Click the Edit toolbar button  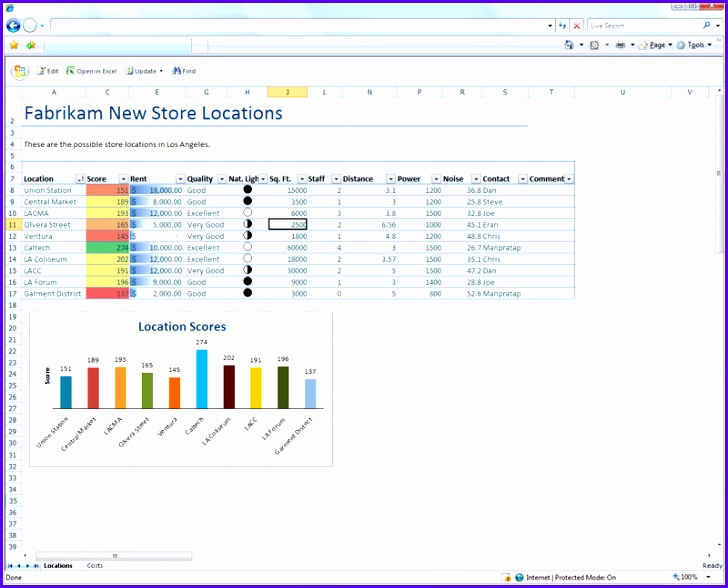point(48,71)
